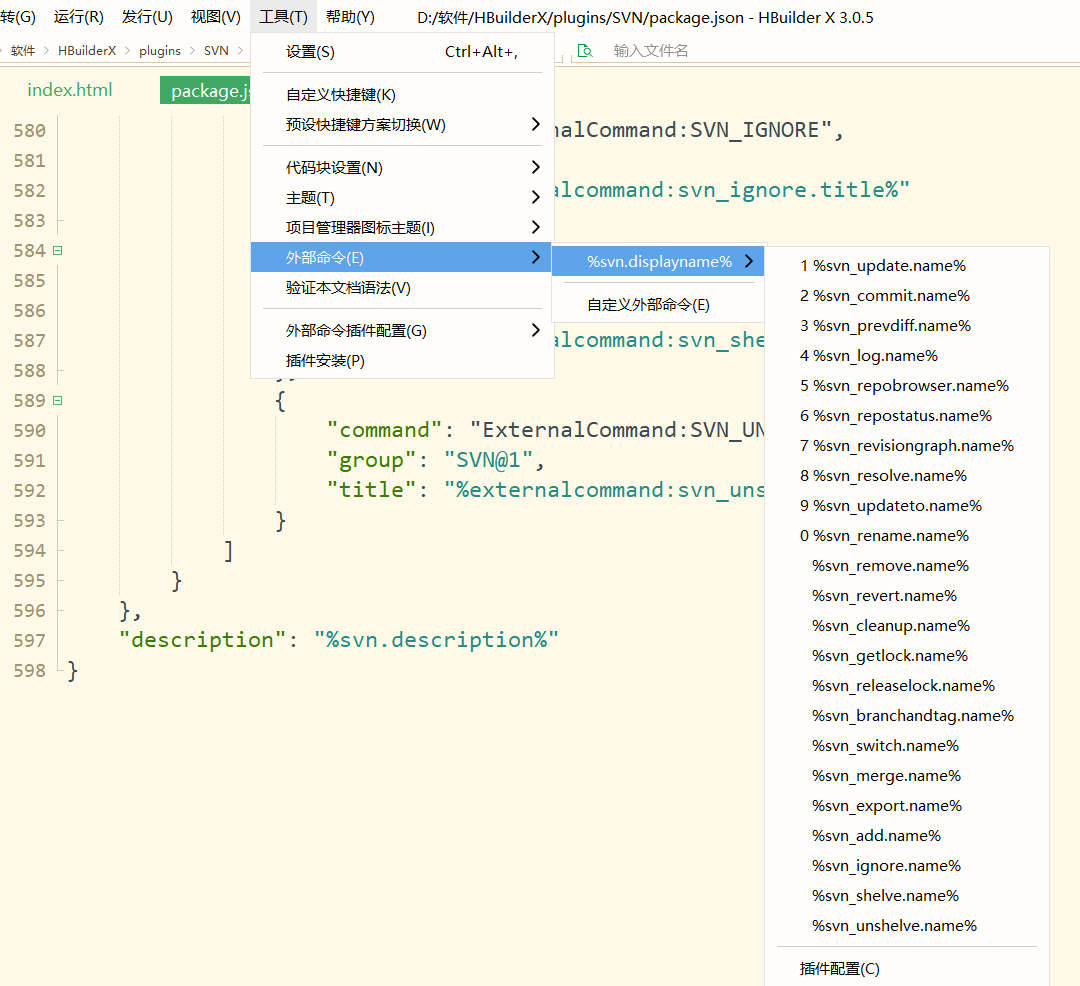Click %svn_revert.name% in SVN submenu
1080x986 pixels.
pos(884,596)
